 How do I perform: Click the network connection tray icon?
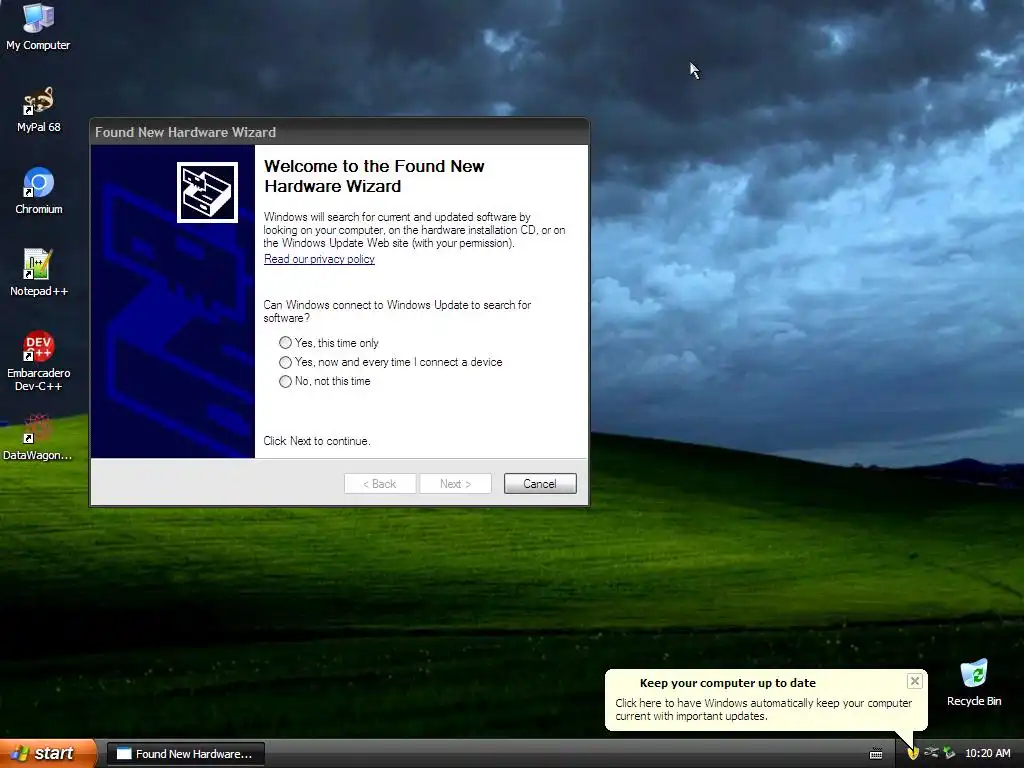click(x=931, y=753)
